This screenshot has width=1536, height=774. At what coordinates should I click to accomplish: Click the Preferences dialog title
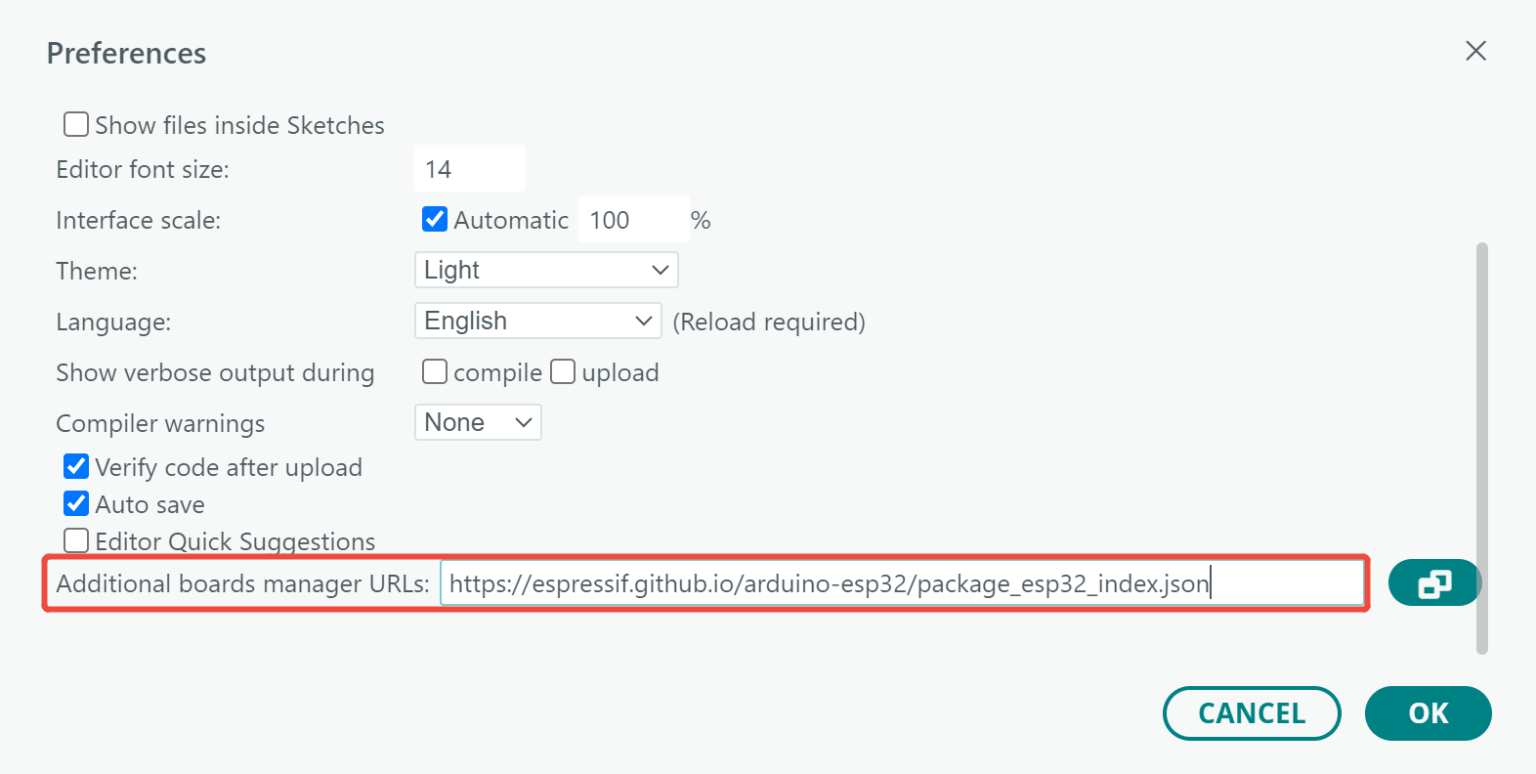pyautogui.click(x=126, y=52)
